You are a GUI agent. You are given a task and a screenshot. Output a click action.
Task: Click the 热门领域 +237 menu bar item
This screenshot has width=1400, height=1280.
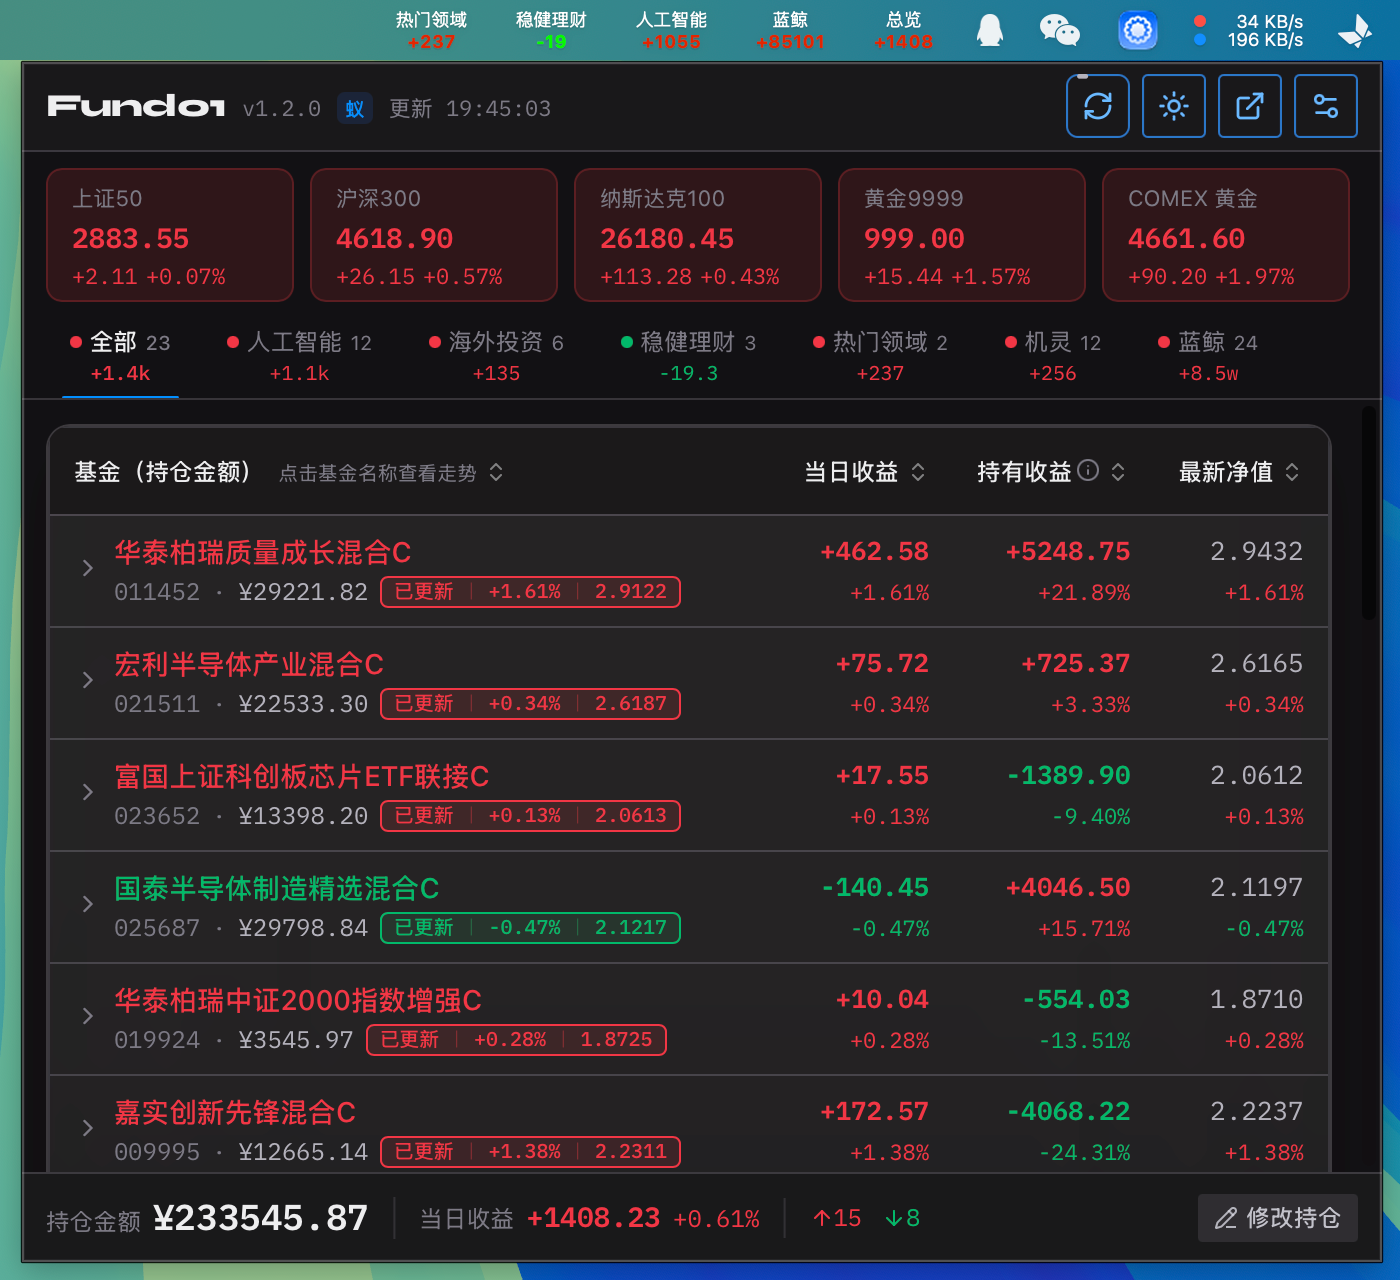click(431, 30)
